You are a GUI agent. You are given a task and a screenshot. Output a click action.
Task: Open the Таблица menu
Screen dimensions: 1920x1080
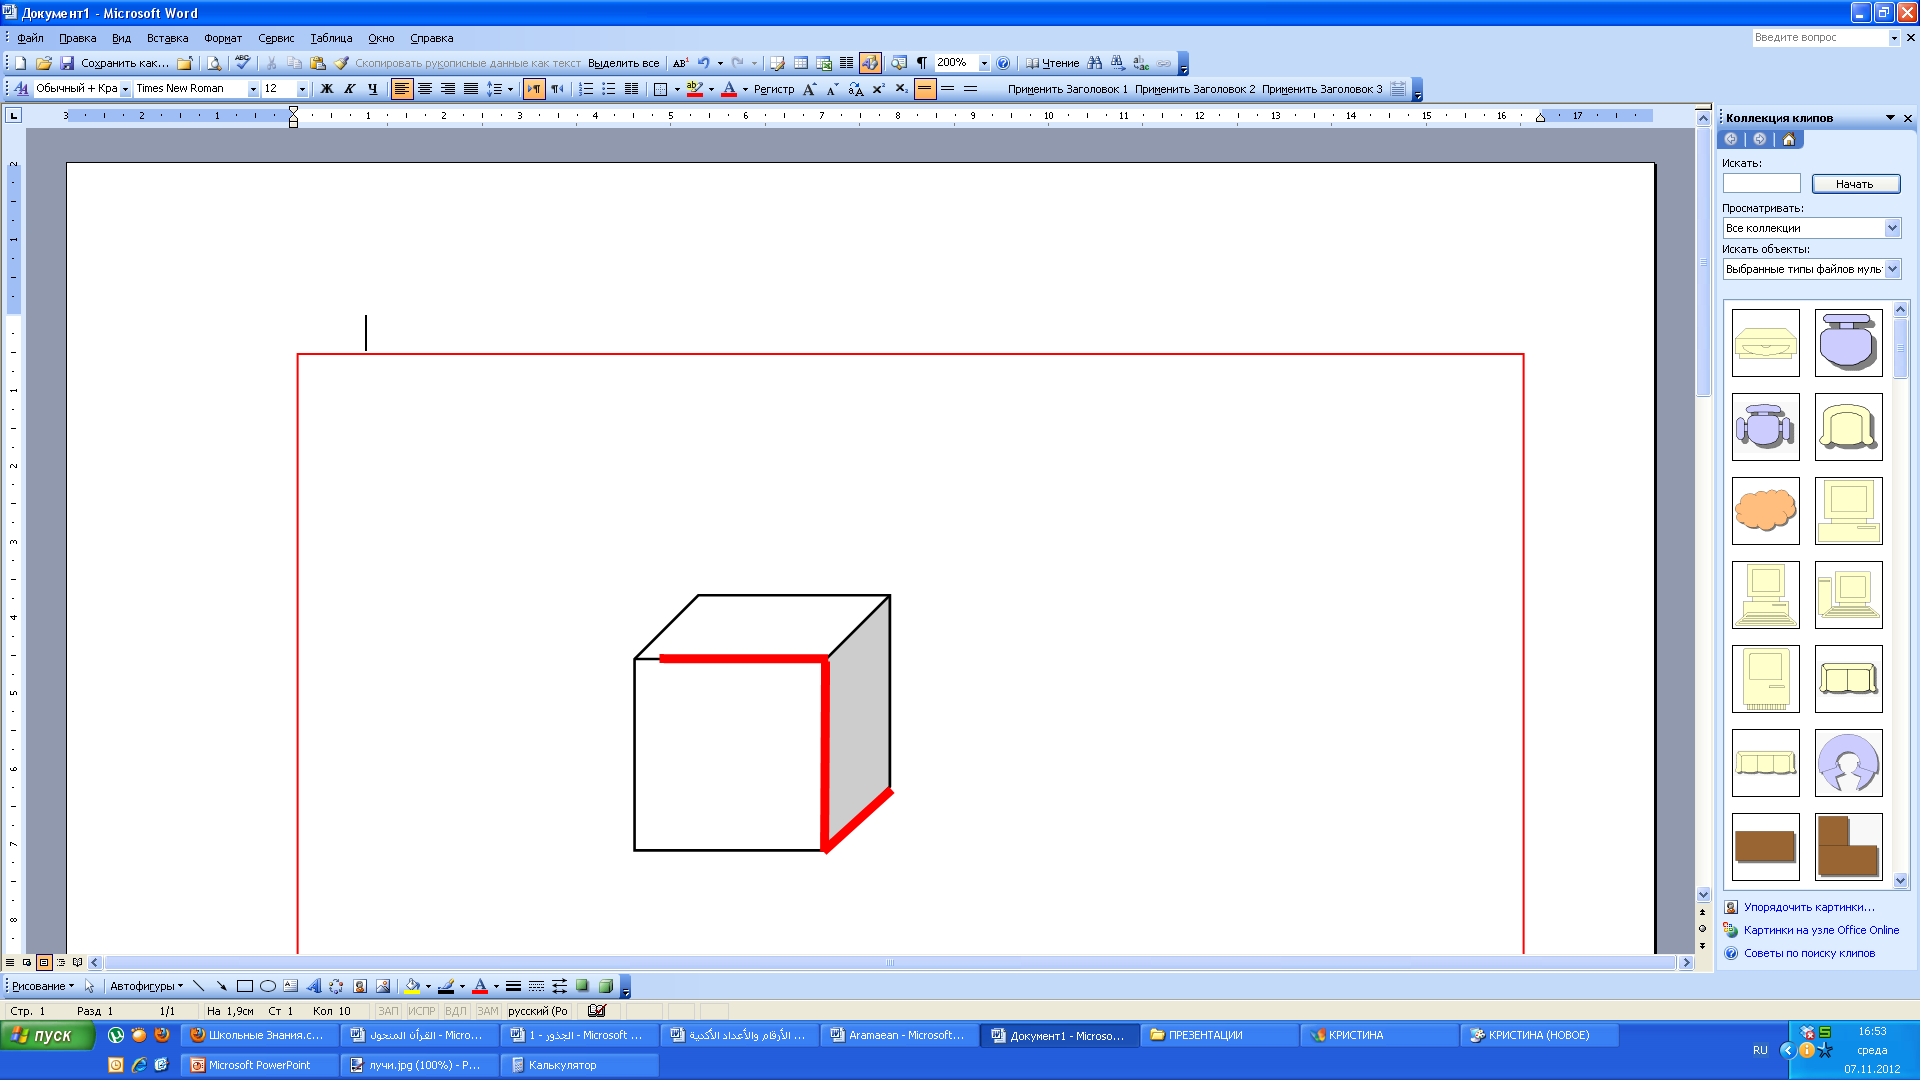point(331,38)
